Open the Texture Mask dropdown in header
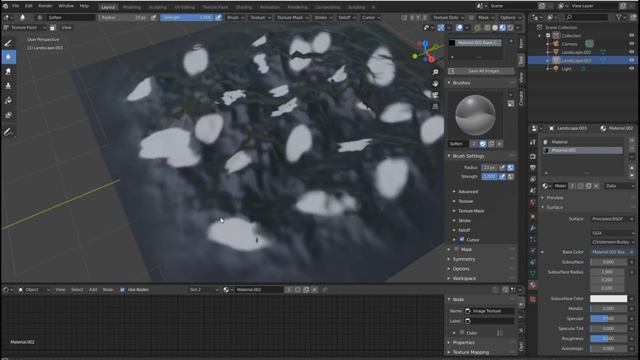Screen dimensions: 640x360 click(x=293, y=18)
